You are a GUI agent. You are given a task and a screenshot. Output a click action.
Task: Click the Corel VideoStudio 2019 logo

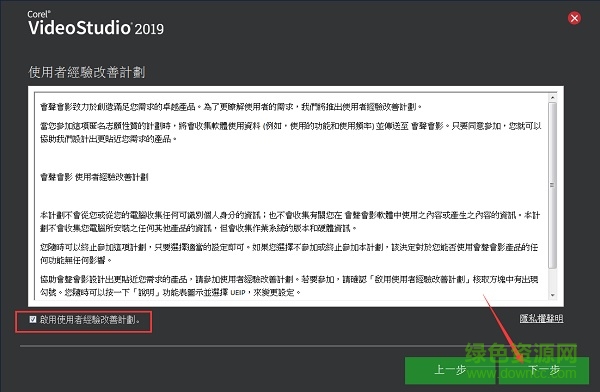[96, 23]
